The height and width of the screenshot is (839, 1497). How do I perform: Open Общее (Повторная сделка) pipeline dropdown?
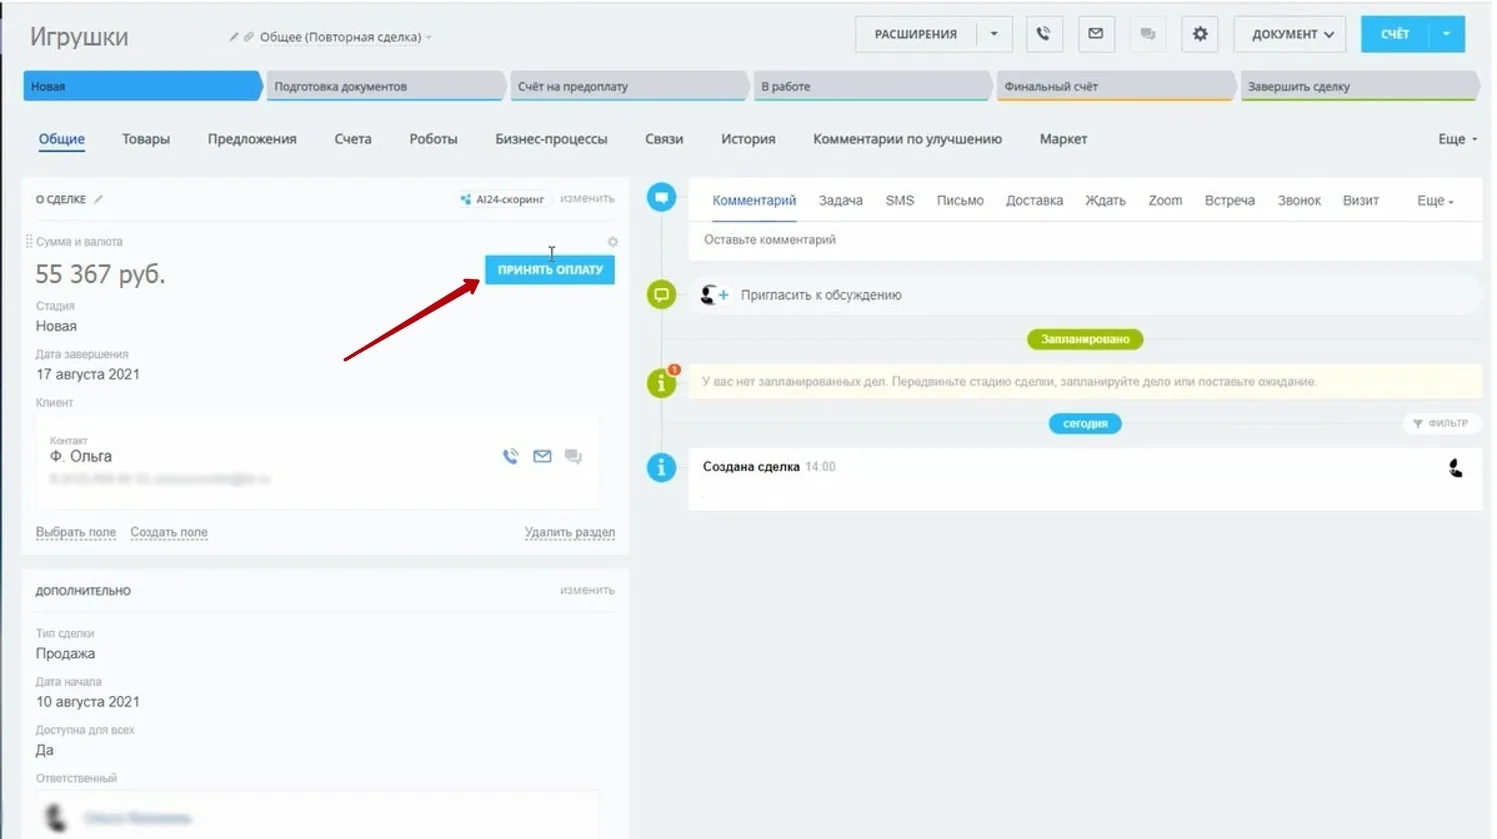pyautogui.click(x=346, y=37)
